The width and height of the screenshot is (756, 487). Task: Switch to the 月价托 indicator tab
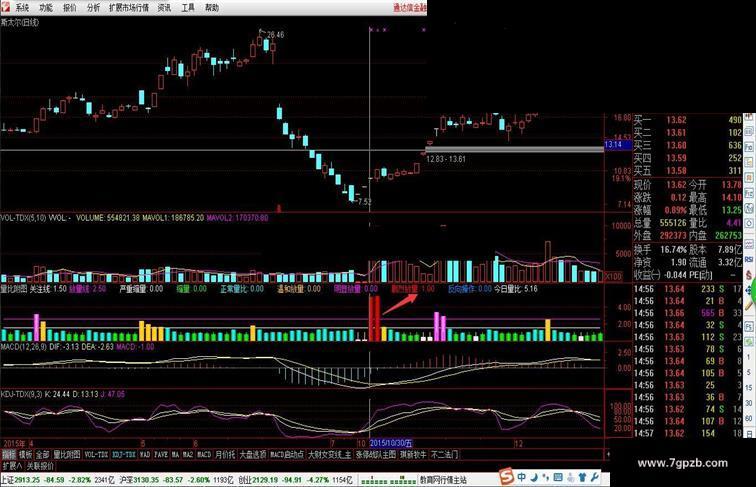pos(225,454)
